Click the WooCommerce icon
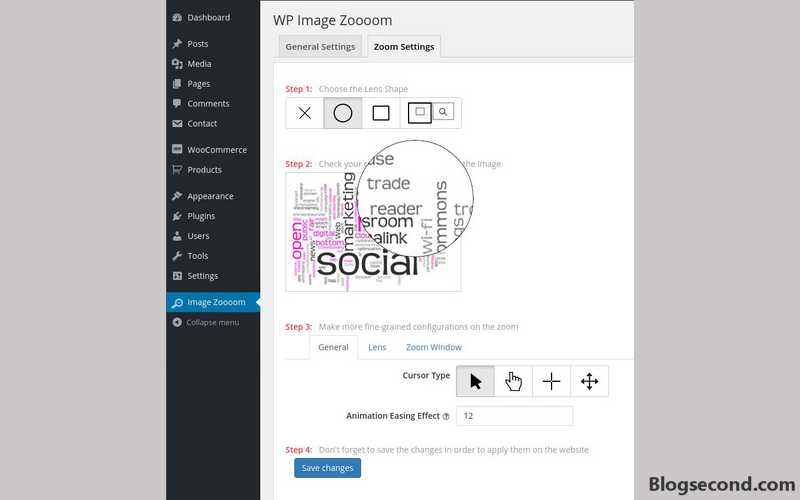 click(177, 149)
